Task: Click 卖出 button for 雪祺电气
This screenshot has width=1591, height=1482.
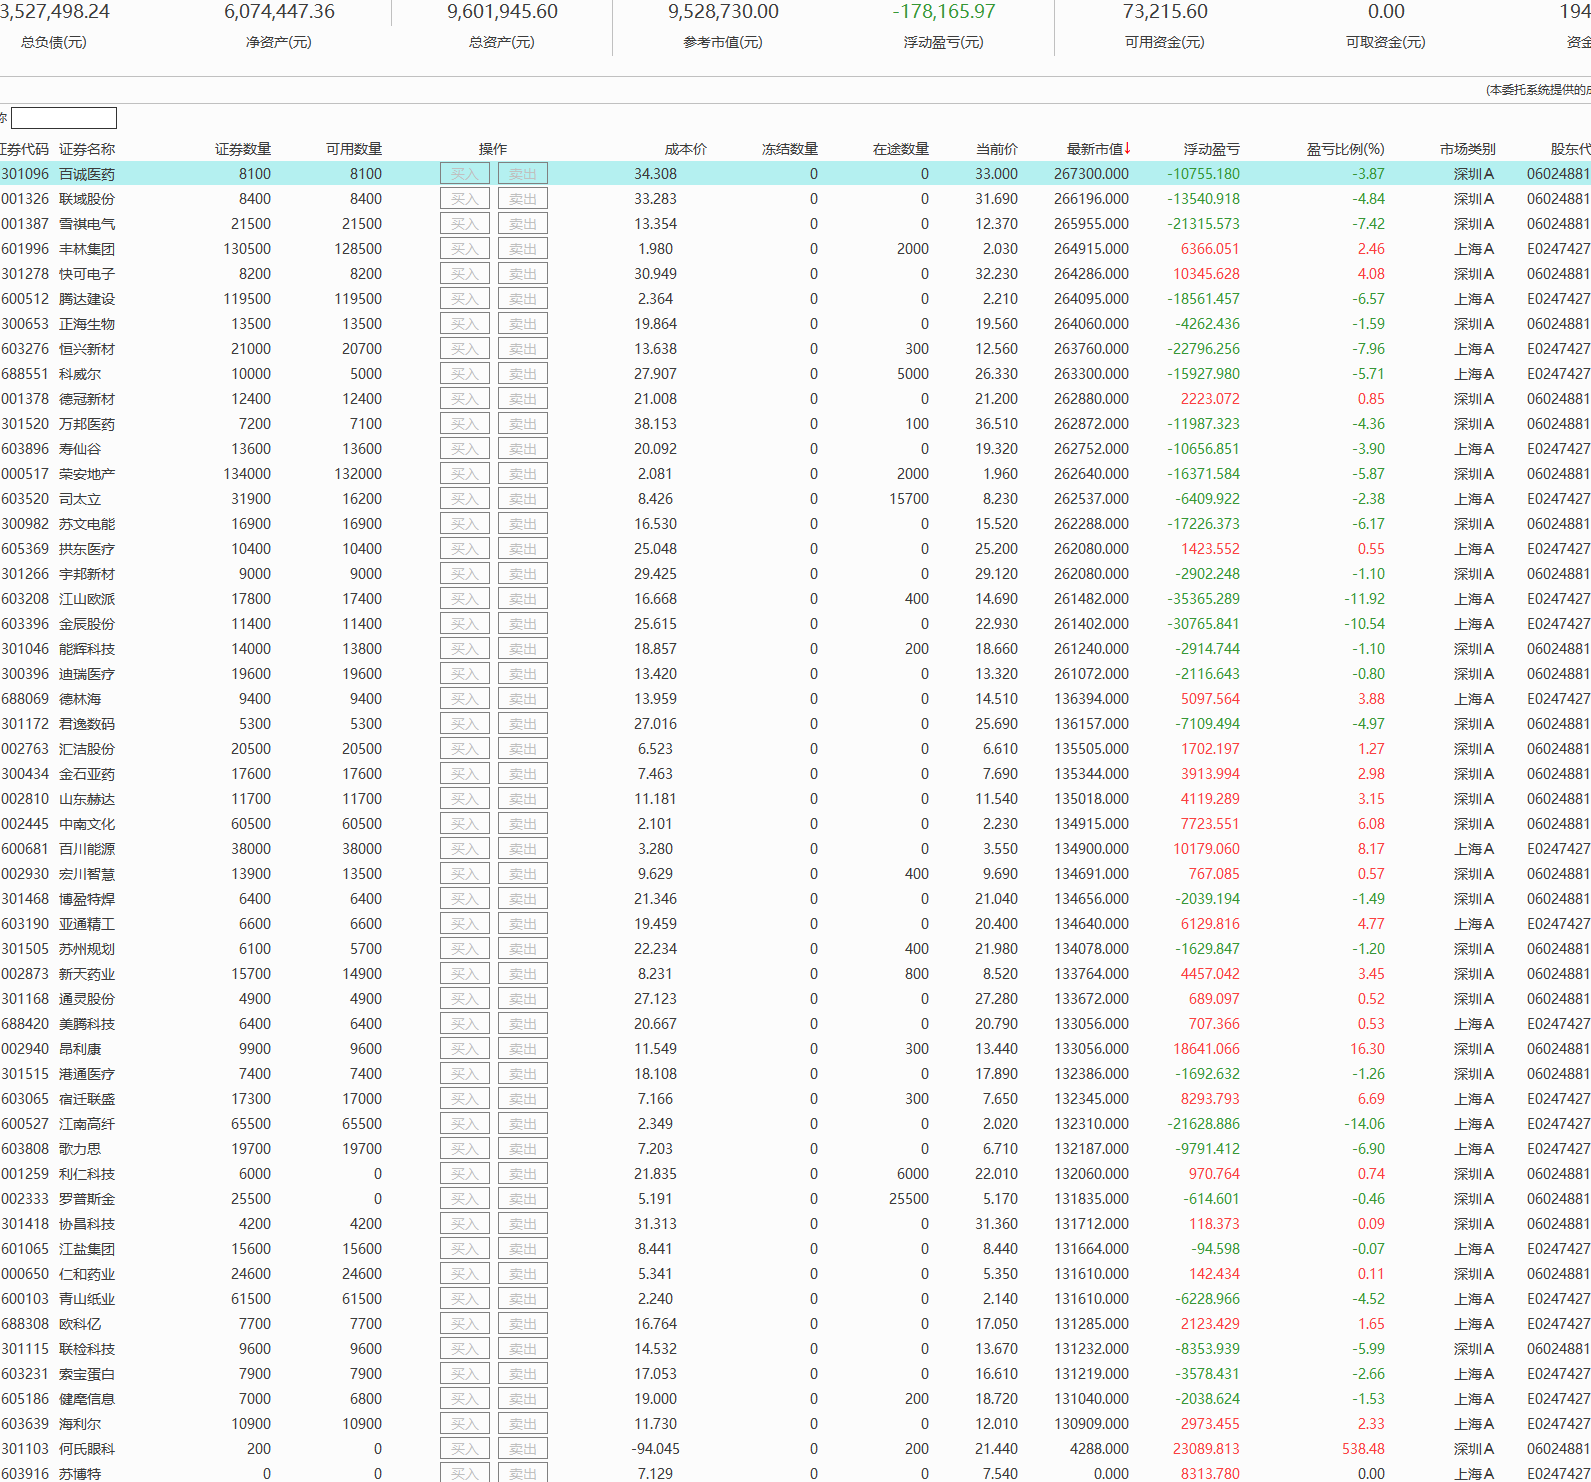Action: pyautogui.click(x=523, y=224)
